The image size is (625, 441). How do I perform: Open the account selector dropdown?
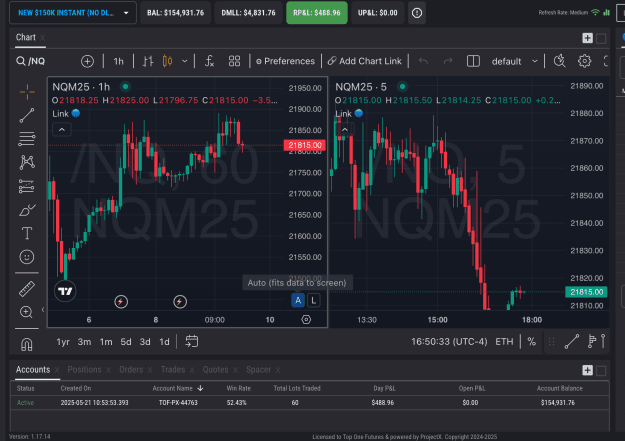73,13
